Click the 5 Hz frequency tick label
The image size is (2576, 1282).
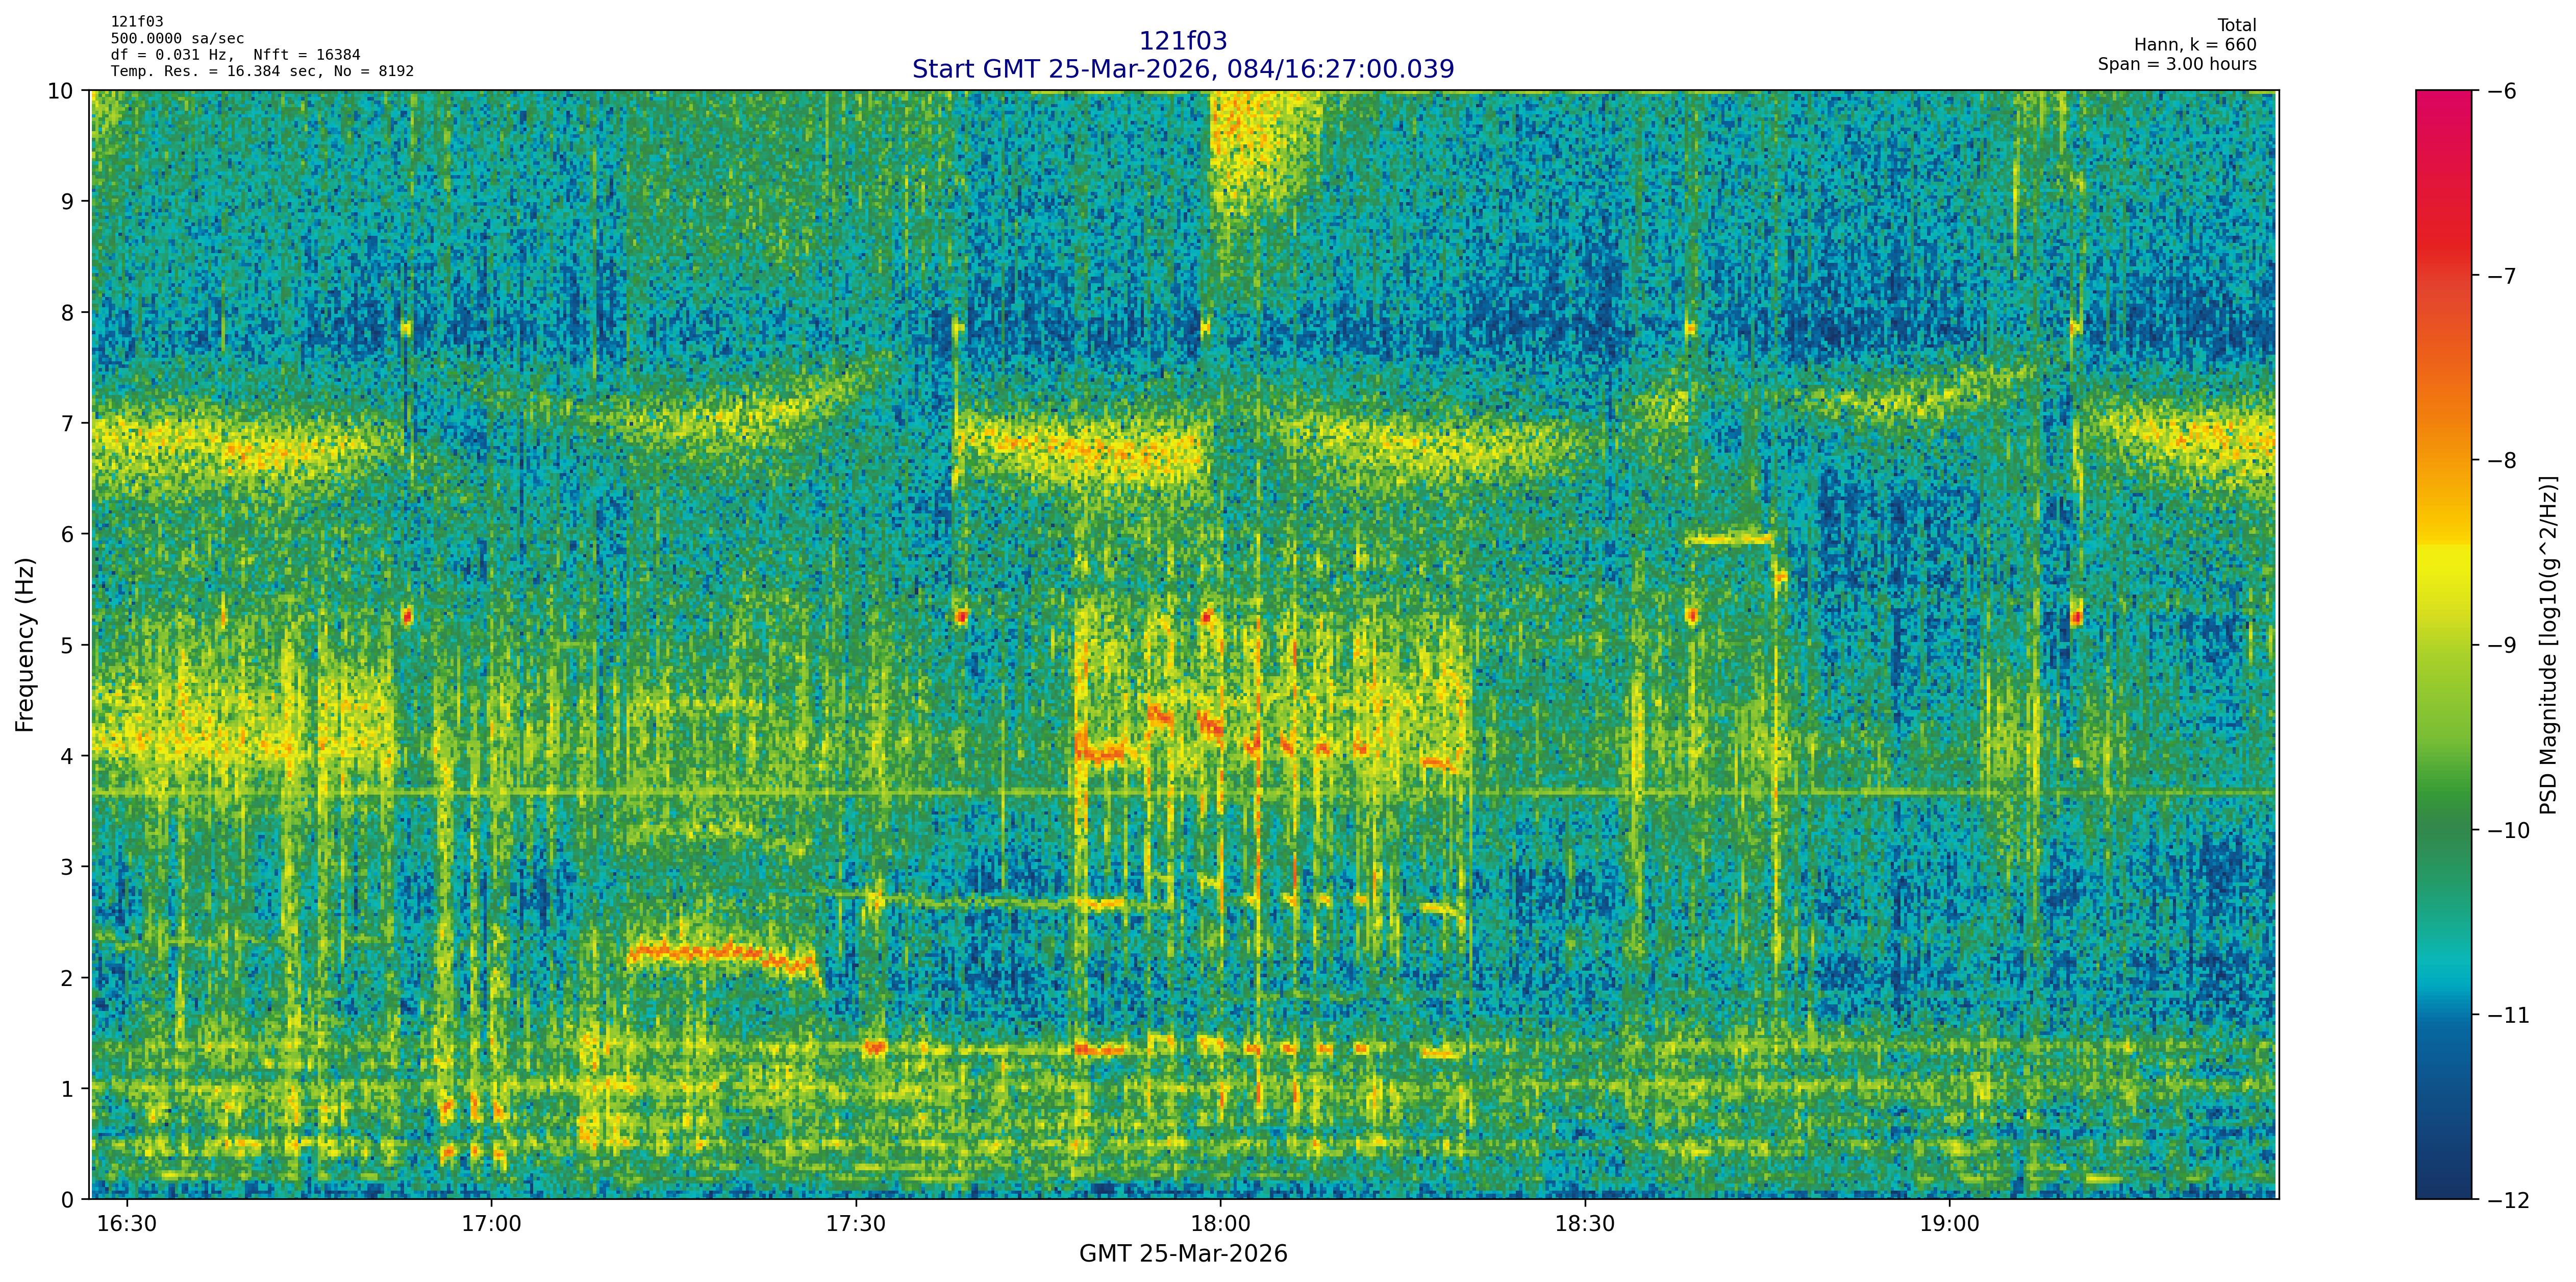click(x=68, y=645)
